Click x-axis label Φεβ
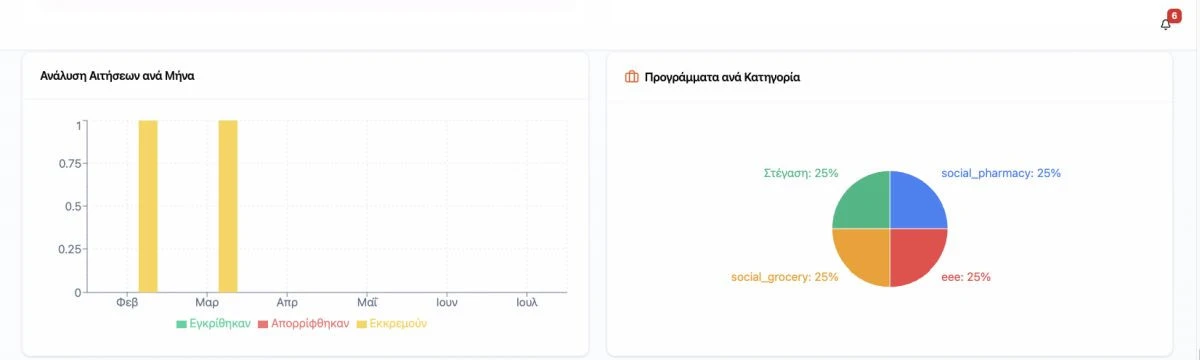Image resolution: width=1200 pixels, height=360 pixels. (x=127, y=302)
